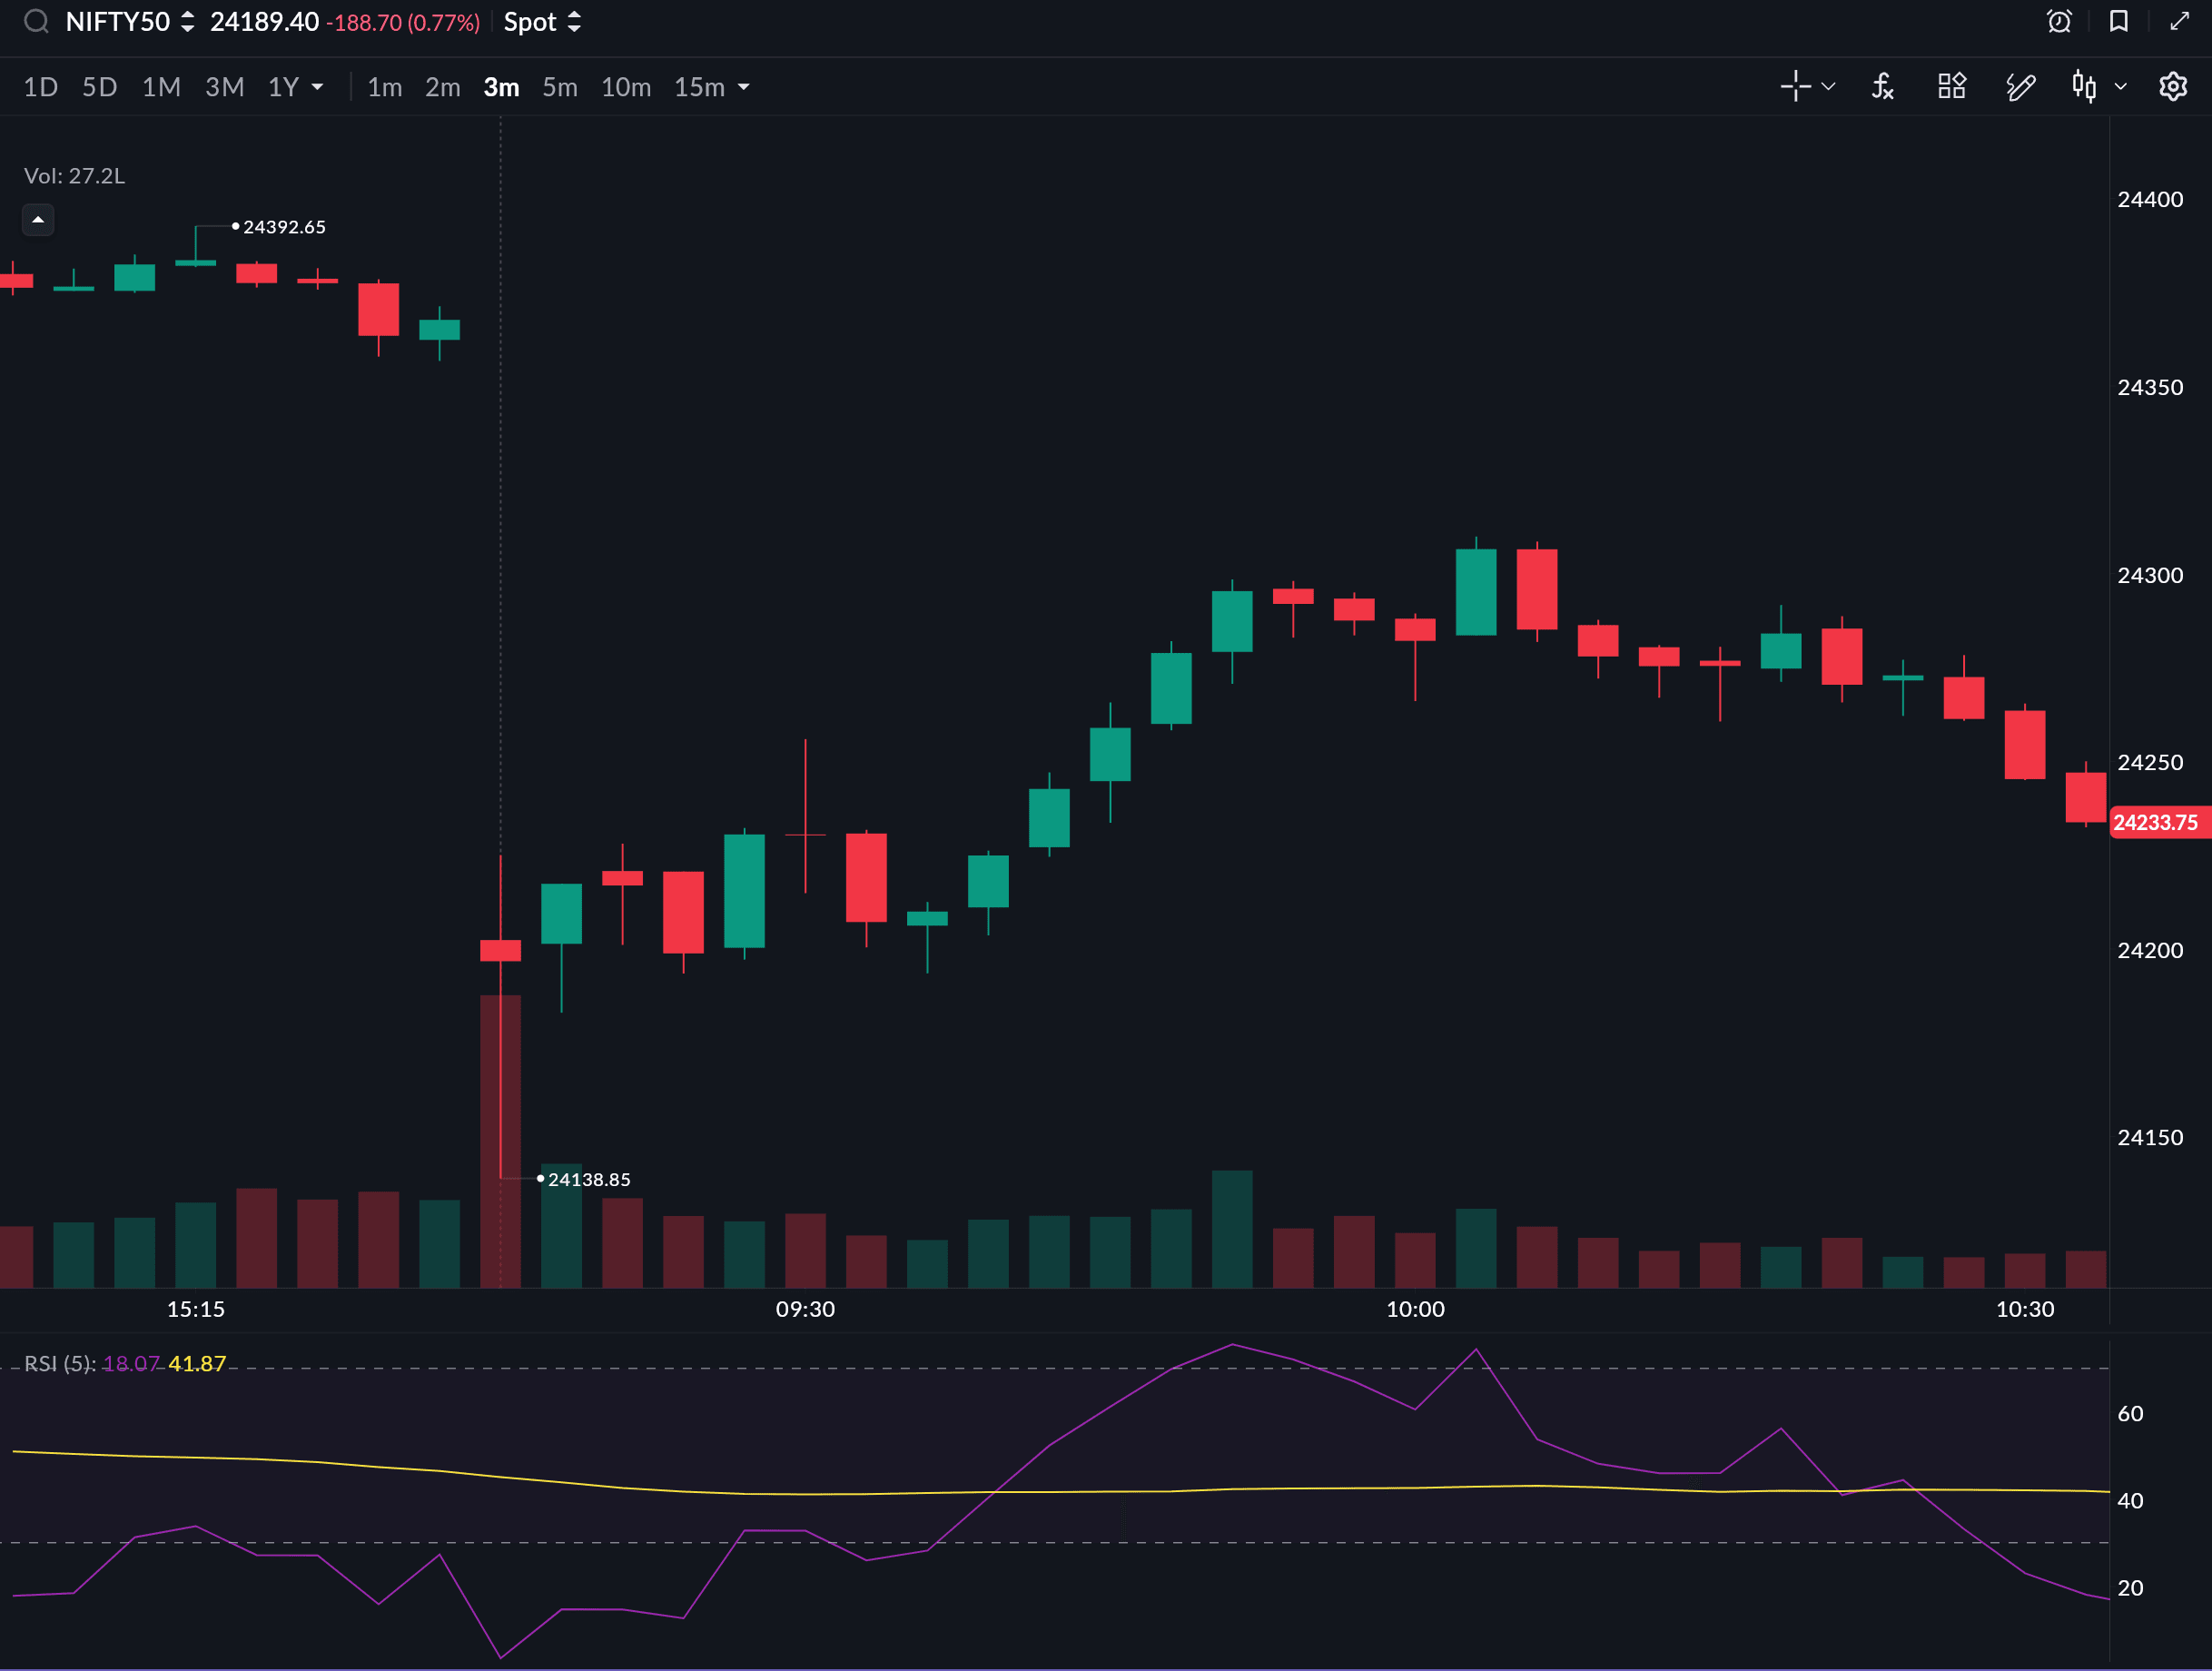2212x1671 pixels.
Task: Select the crosshair cursor tool
Action: (1795, 87)
